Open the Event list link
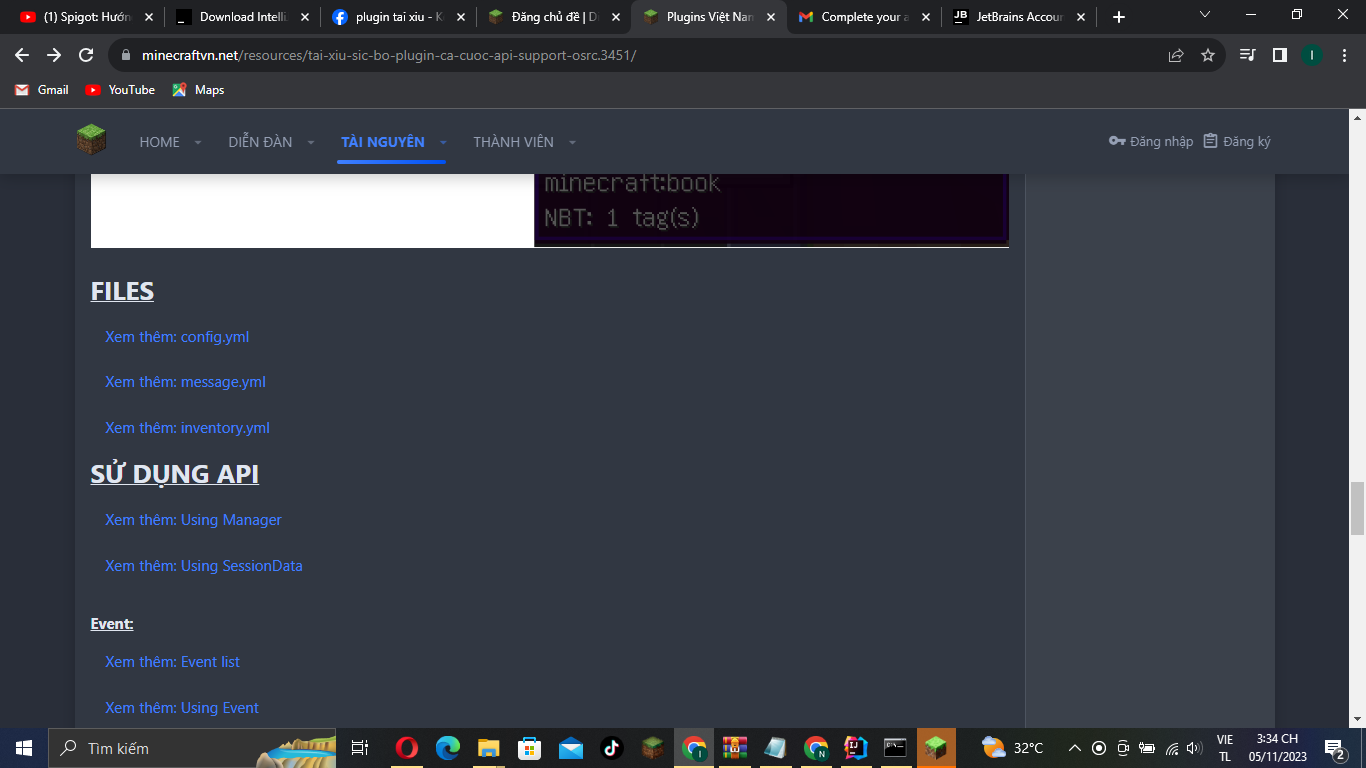The width and height of the screenshot is (1366, 768). 172,662
